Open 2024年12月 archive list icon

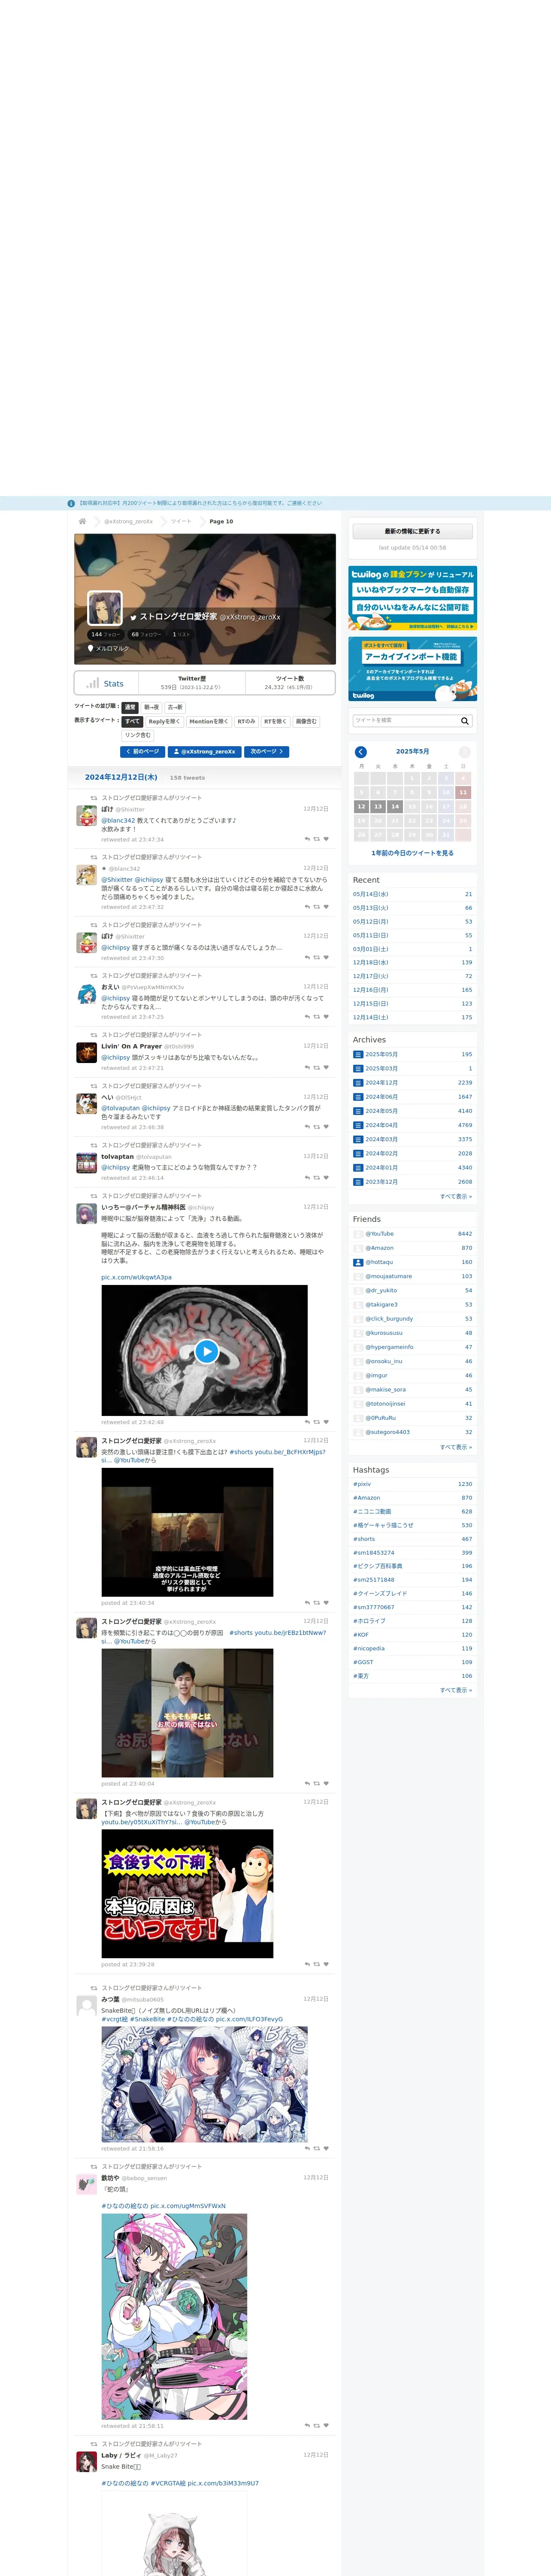pyautogui.click(x=358, y=1083)
